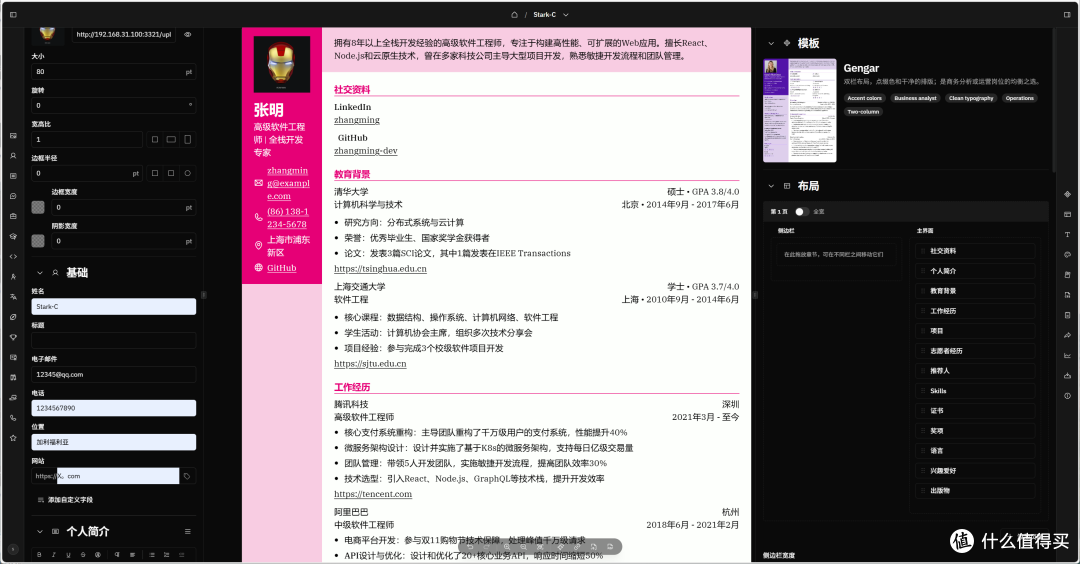1080x564 pixels.
Task: Collapse the 个人简介 section chevron
Action: tap(39, 532)
